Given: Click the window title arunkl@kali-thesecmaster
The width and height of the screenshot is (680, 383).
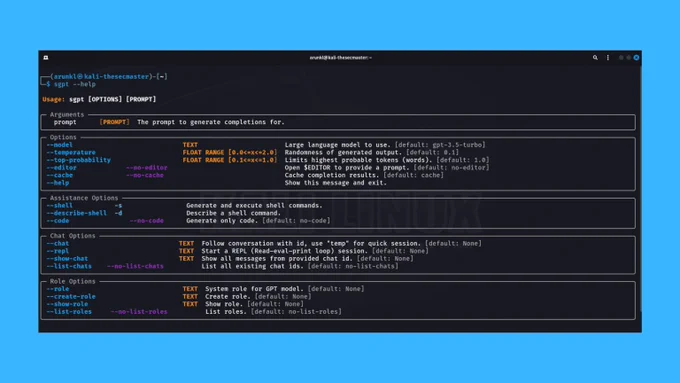Looking at the screenshot, I should tap(340, 57).
